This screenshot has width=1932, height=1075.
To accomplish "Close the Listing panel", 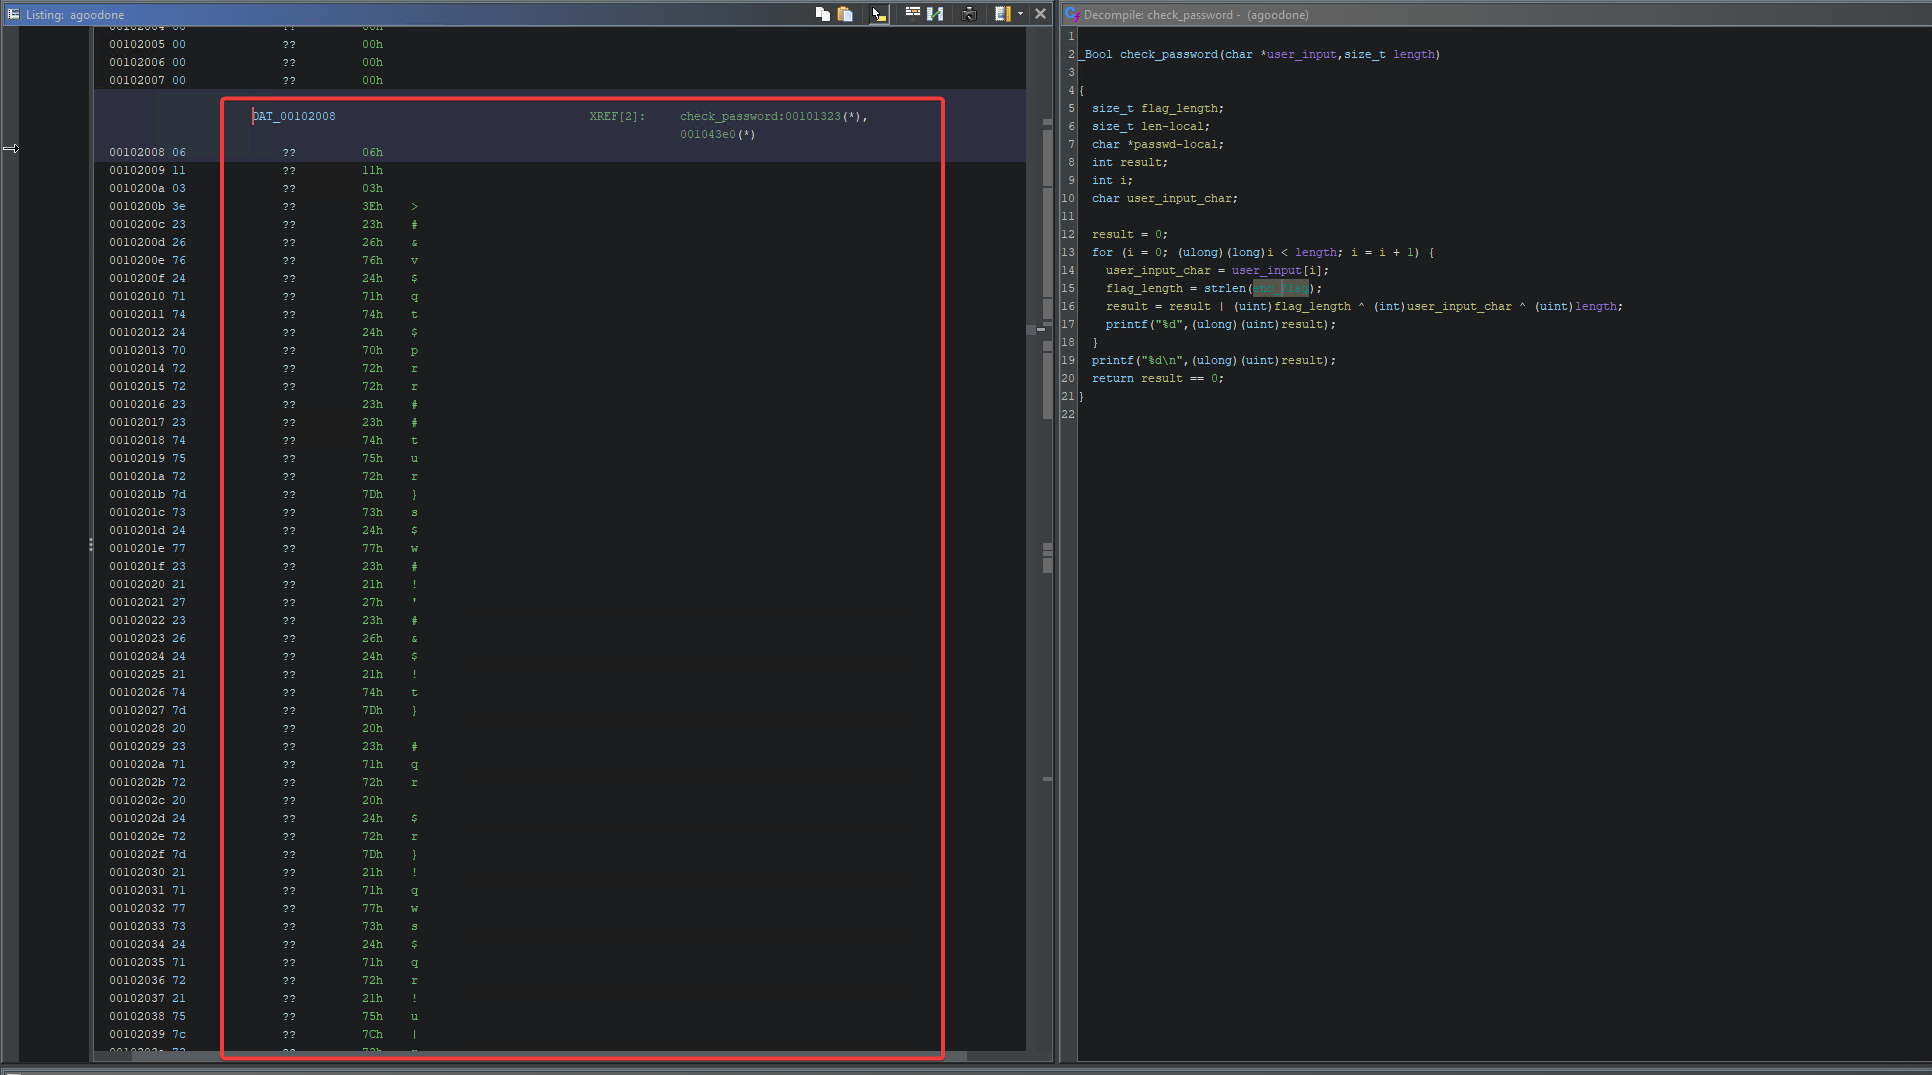I will coord(1040,14).
